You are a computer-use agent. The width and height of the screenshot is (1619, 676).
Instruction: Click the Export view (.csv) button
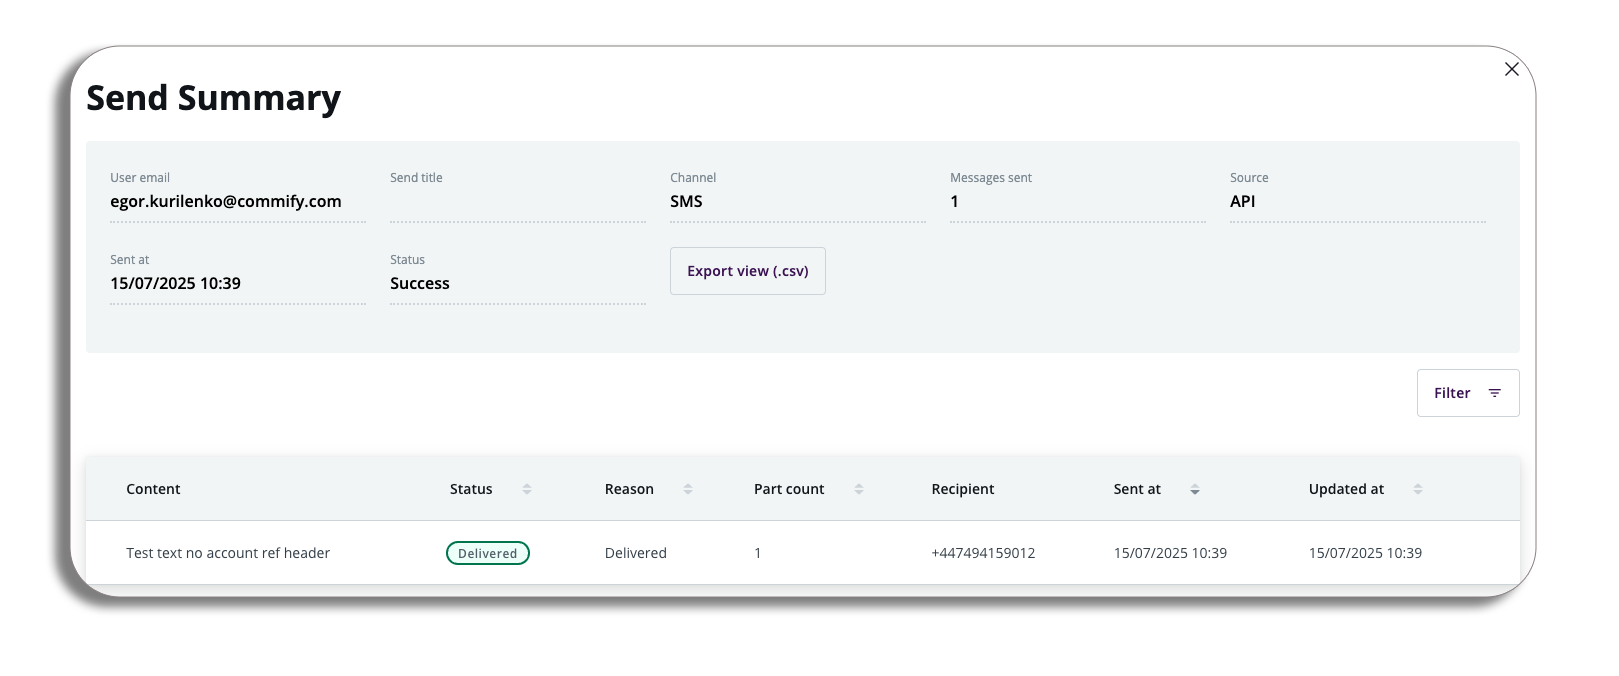coord(748,271)
